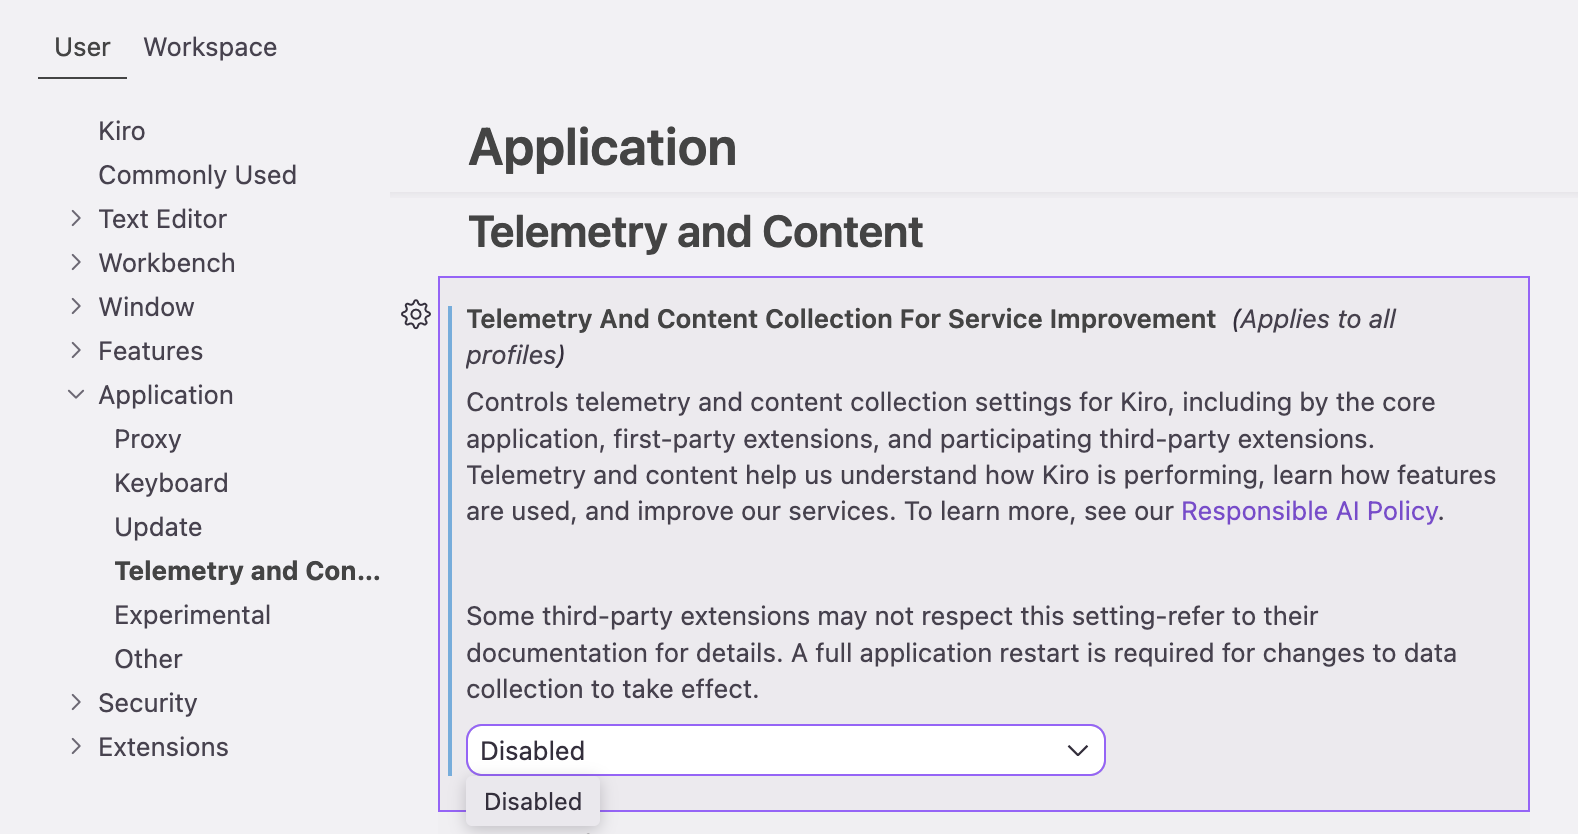Image resolution: width=1578 pixels, height=834 pixels.
Task: Expand the Workbench settings section
Action: 76,263
